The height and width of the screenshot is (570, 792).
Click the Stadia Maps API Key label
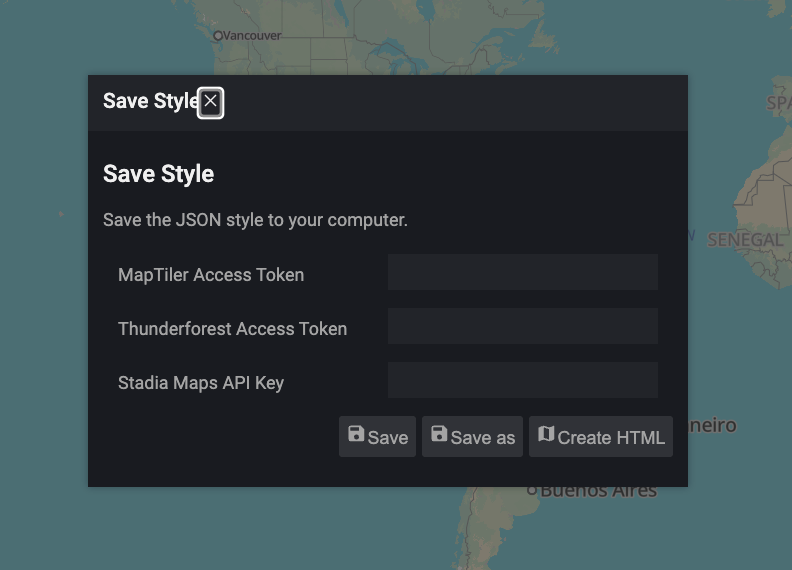(x=201, y=383)
